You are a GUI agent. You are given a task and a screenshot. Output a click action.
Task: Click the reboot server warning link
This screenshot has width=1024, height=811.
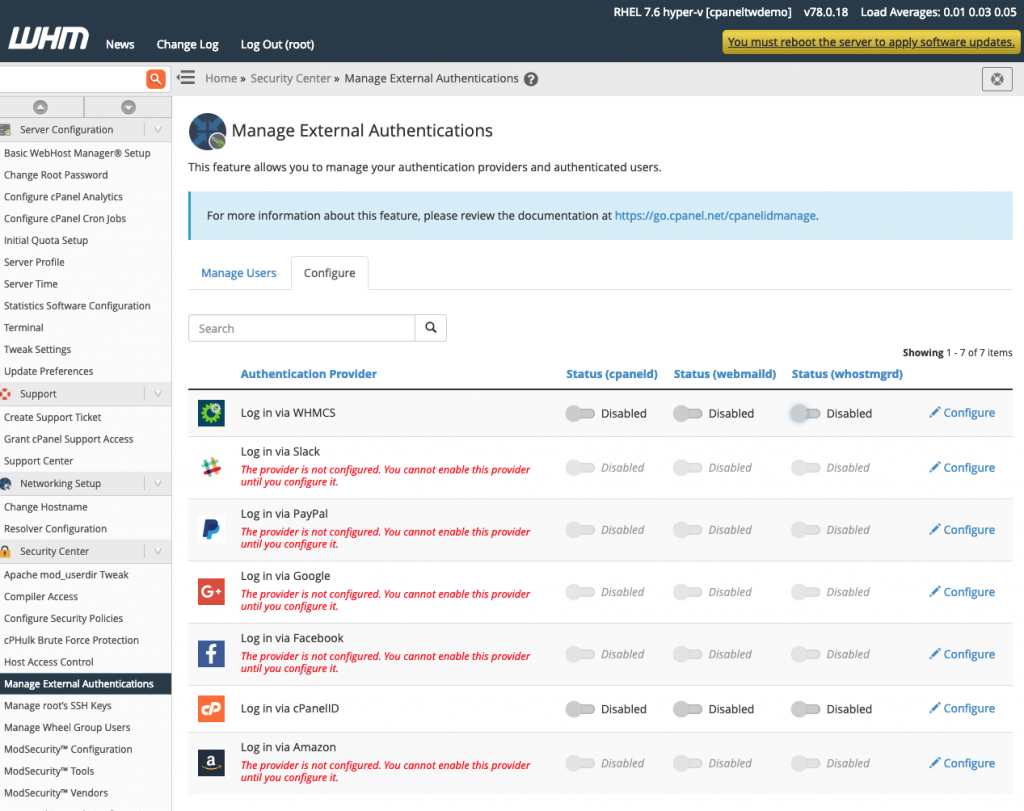click(871, 42)
